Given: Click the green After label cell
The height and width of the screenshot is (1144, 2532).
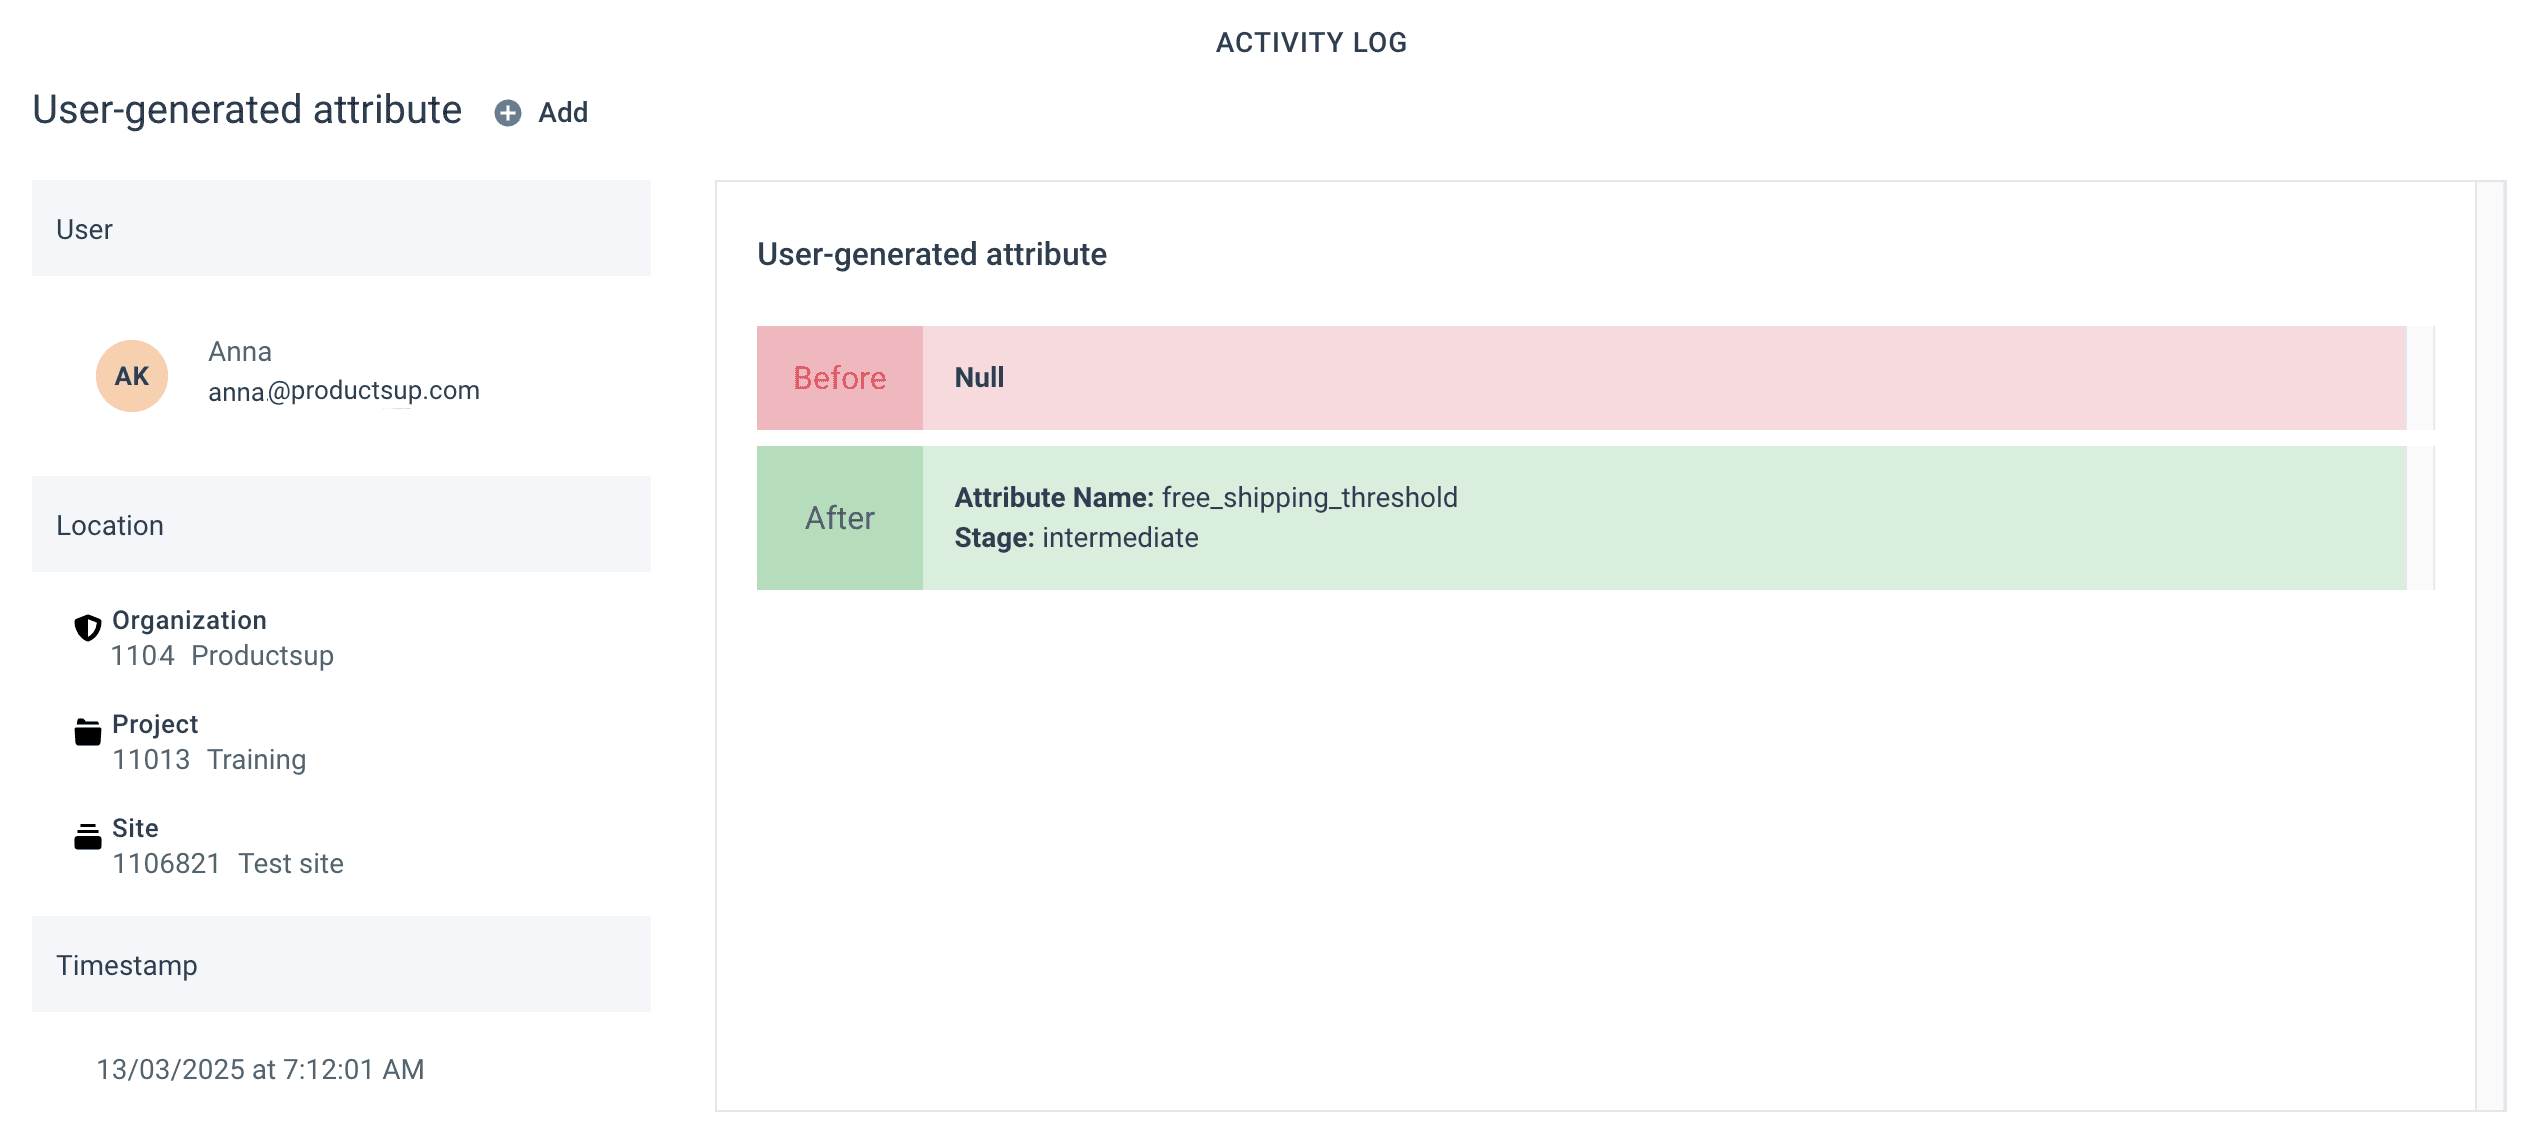Looking at the screenshot, I should (x=839, y=518).
